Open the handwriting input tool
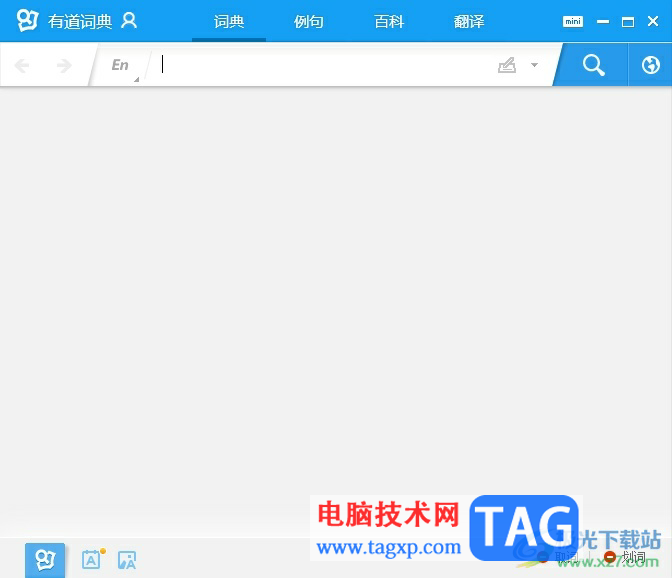672x578 pixels. coord(507,65)
